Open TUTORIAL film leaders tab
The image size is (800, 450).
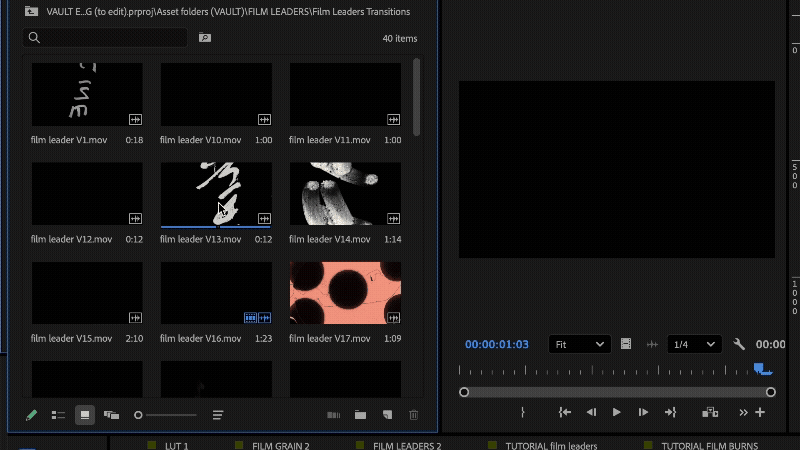[551, 445]
